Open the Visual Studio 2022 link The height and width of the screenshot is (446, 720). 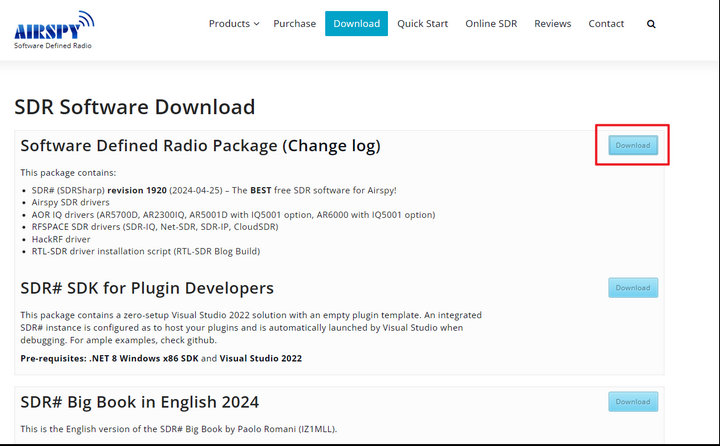coord(260,358)
